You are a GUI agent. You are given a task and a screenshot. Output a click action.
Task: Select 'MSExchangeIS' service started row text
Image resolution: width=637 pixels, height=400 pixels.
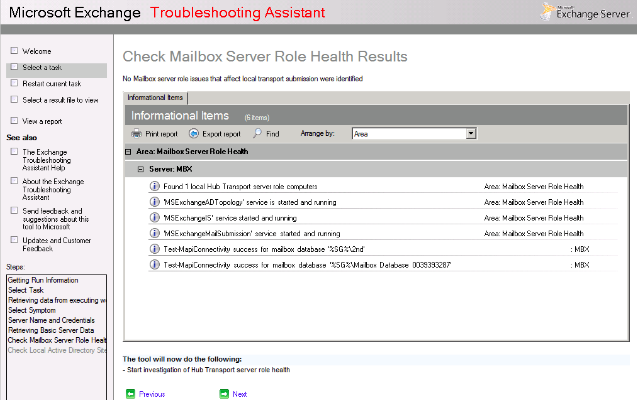[230, 218]
